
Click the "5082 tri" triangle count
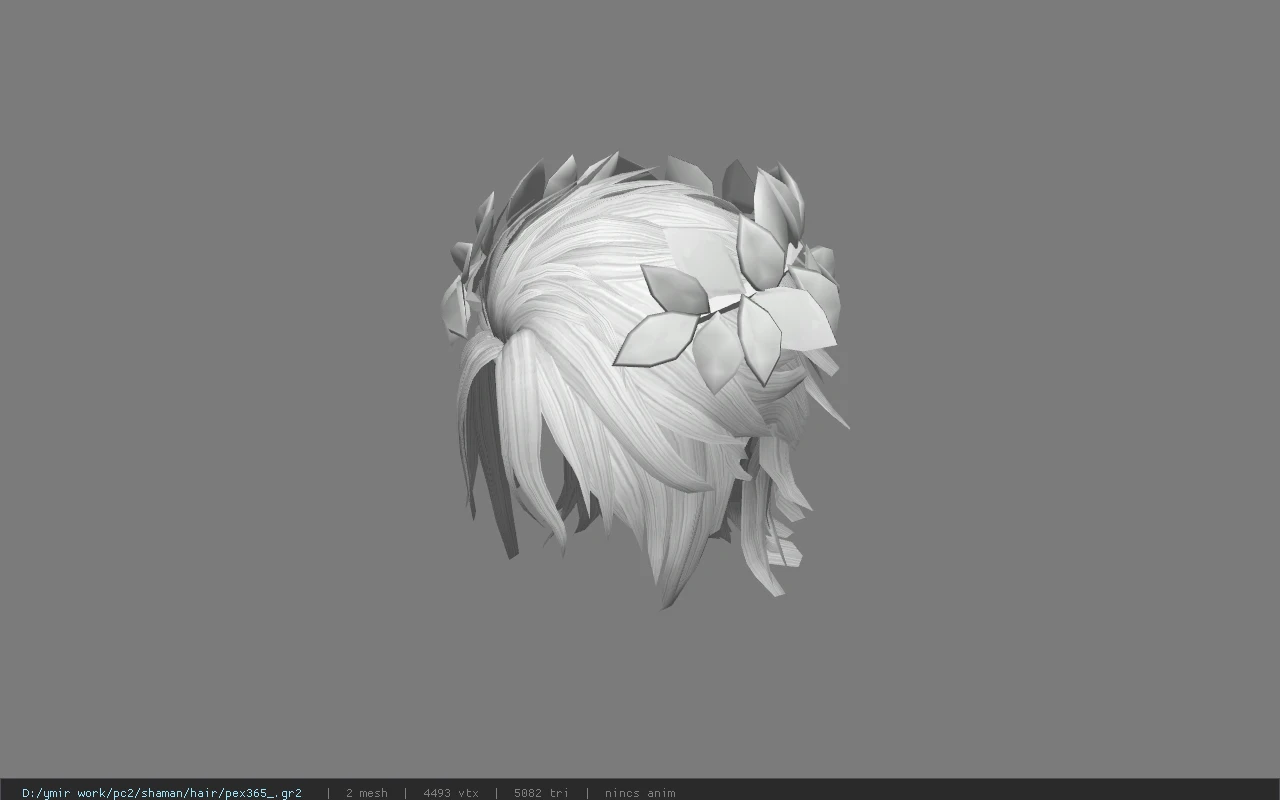[x=541, y=793]
